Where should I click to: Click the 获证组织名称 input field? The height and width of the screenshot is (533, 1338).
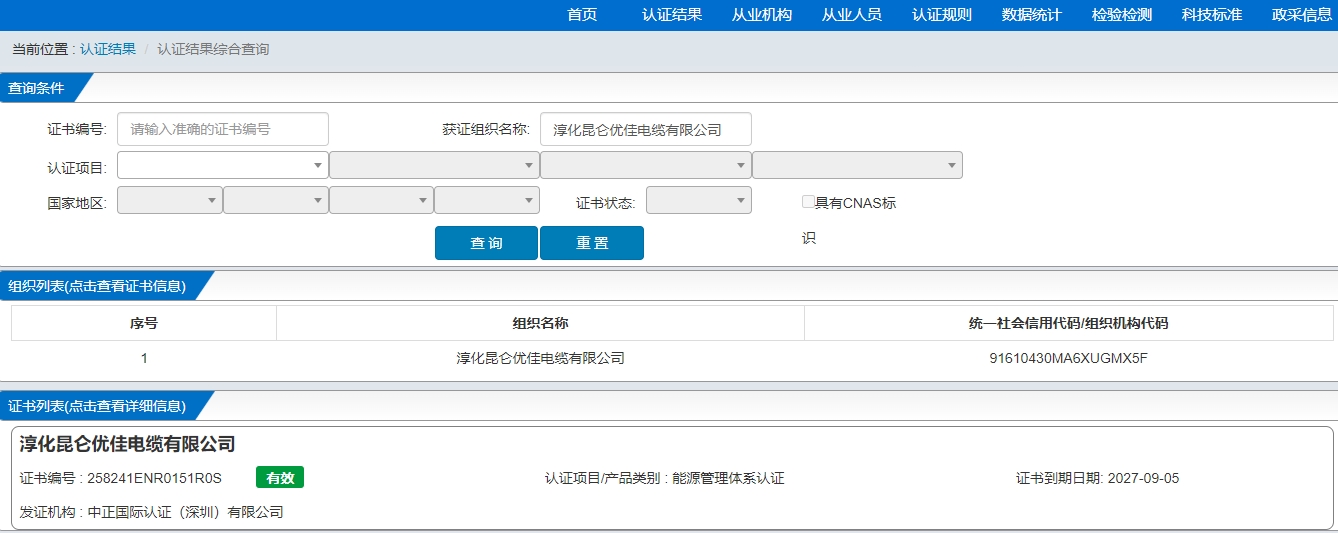click(646, 129)
